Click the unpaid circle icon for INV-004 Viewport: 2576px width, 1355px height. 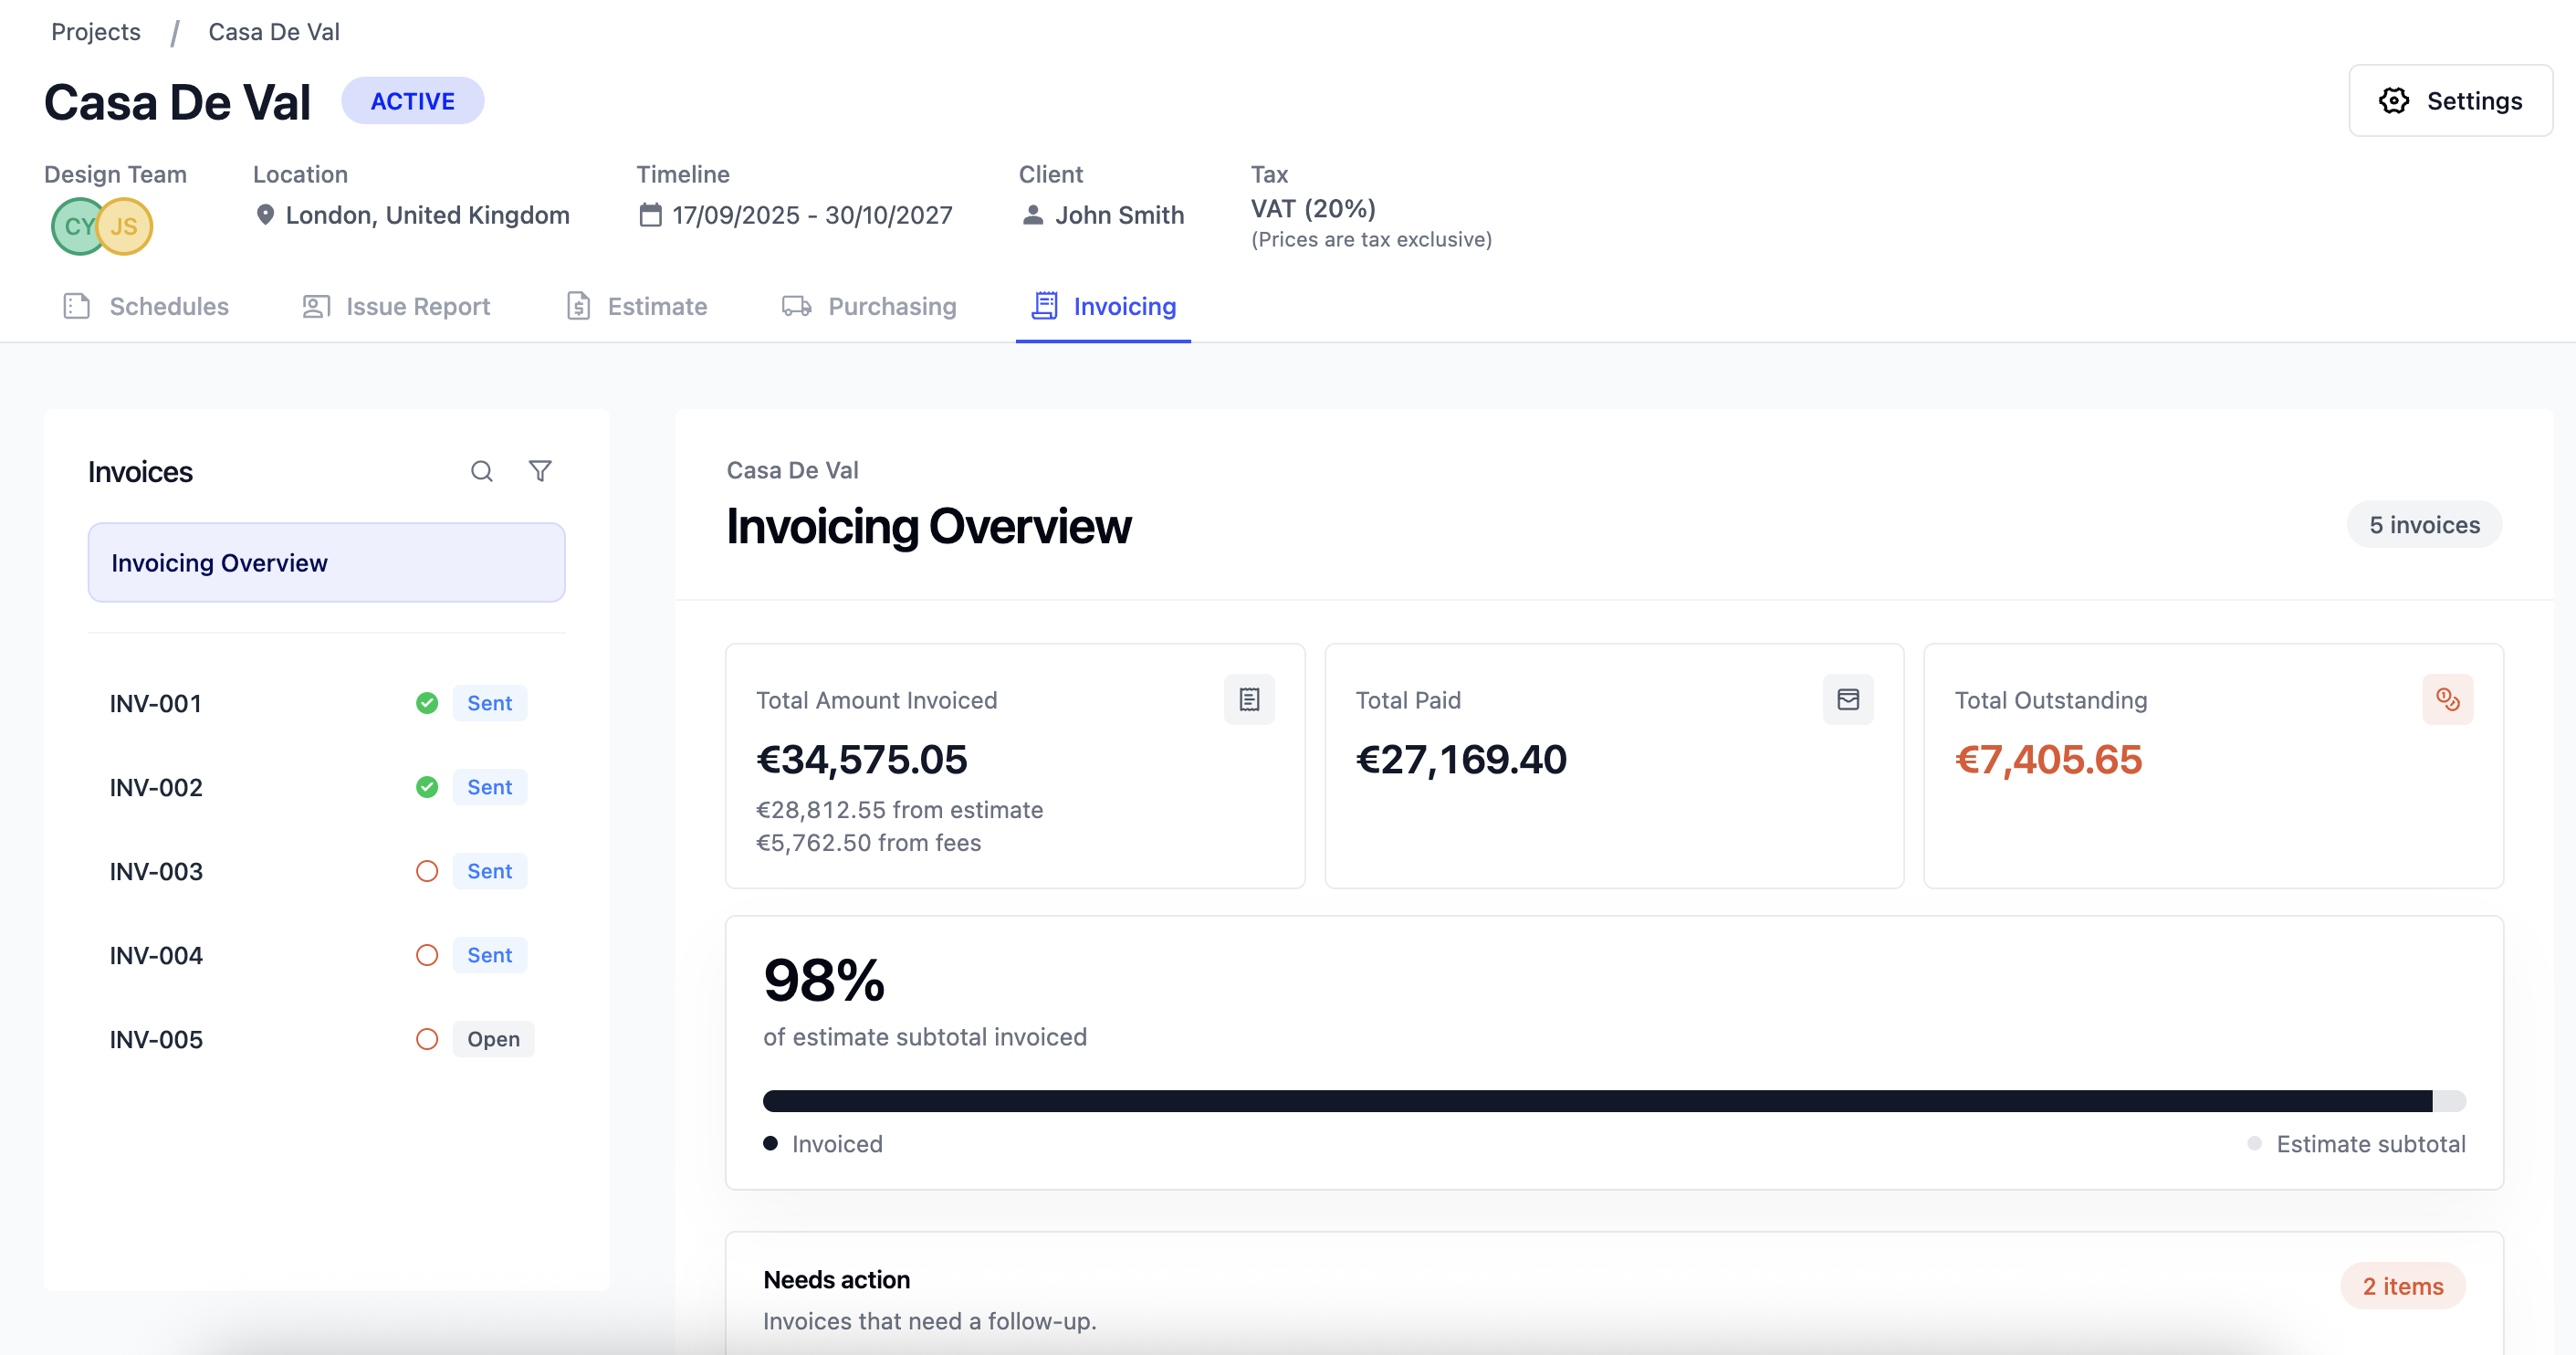tap(427, 955)
